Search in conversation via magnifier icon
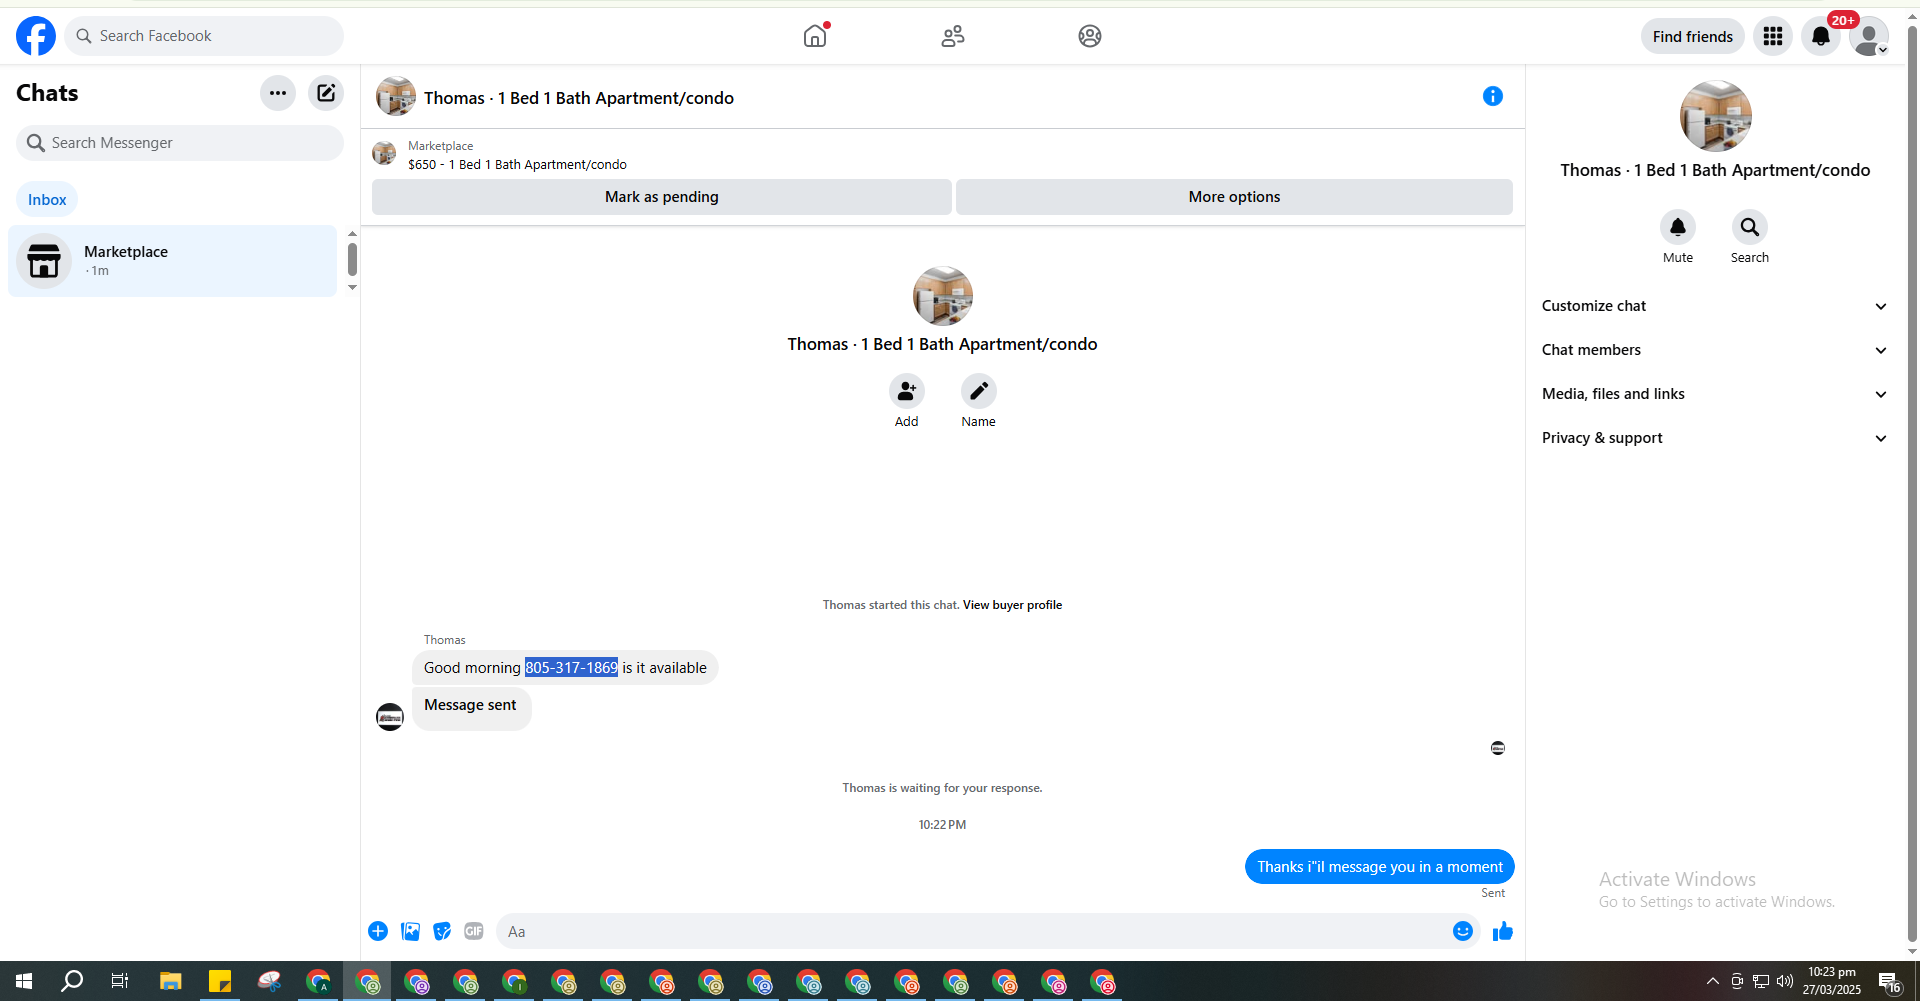This screenshot has height=1001, width=1920. 1750,227
